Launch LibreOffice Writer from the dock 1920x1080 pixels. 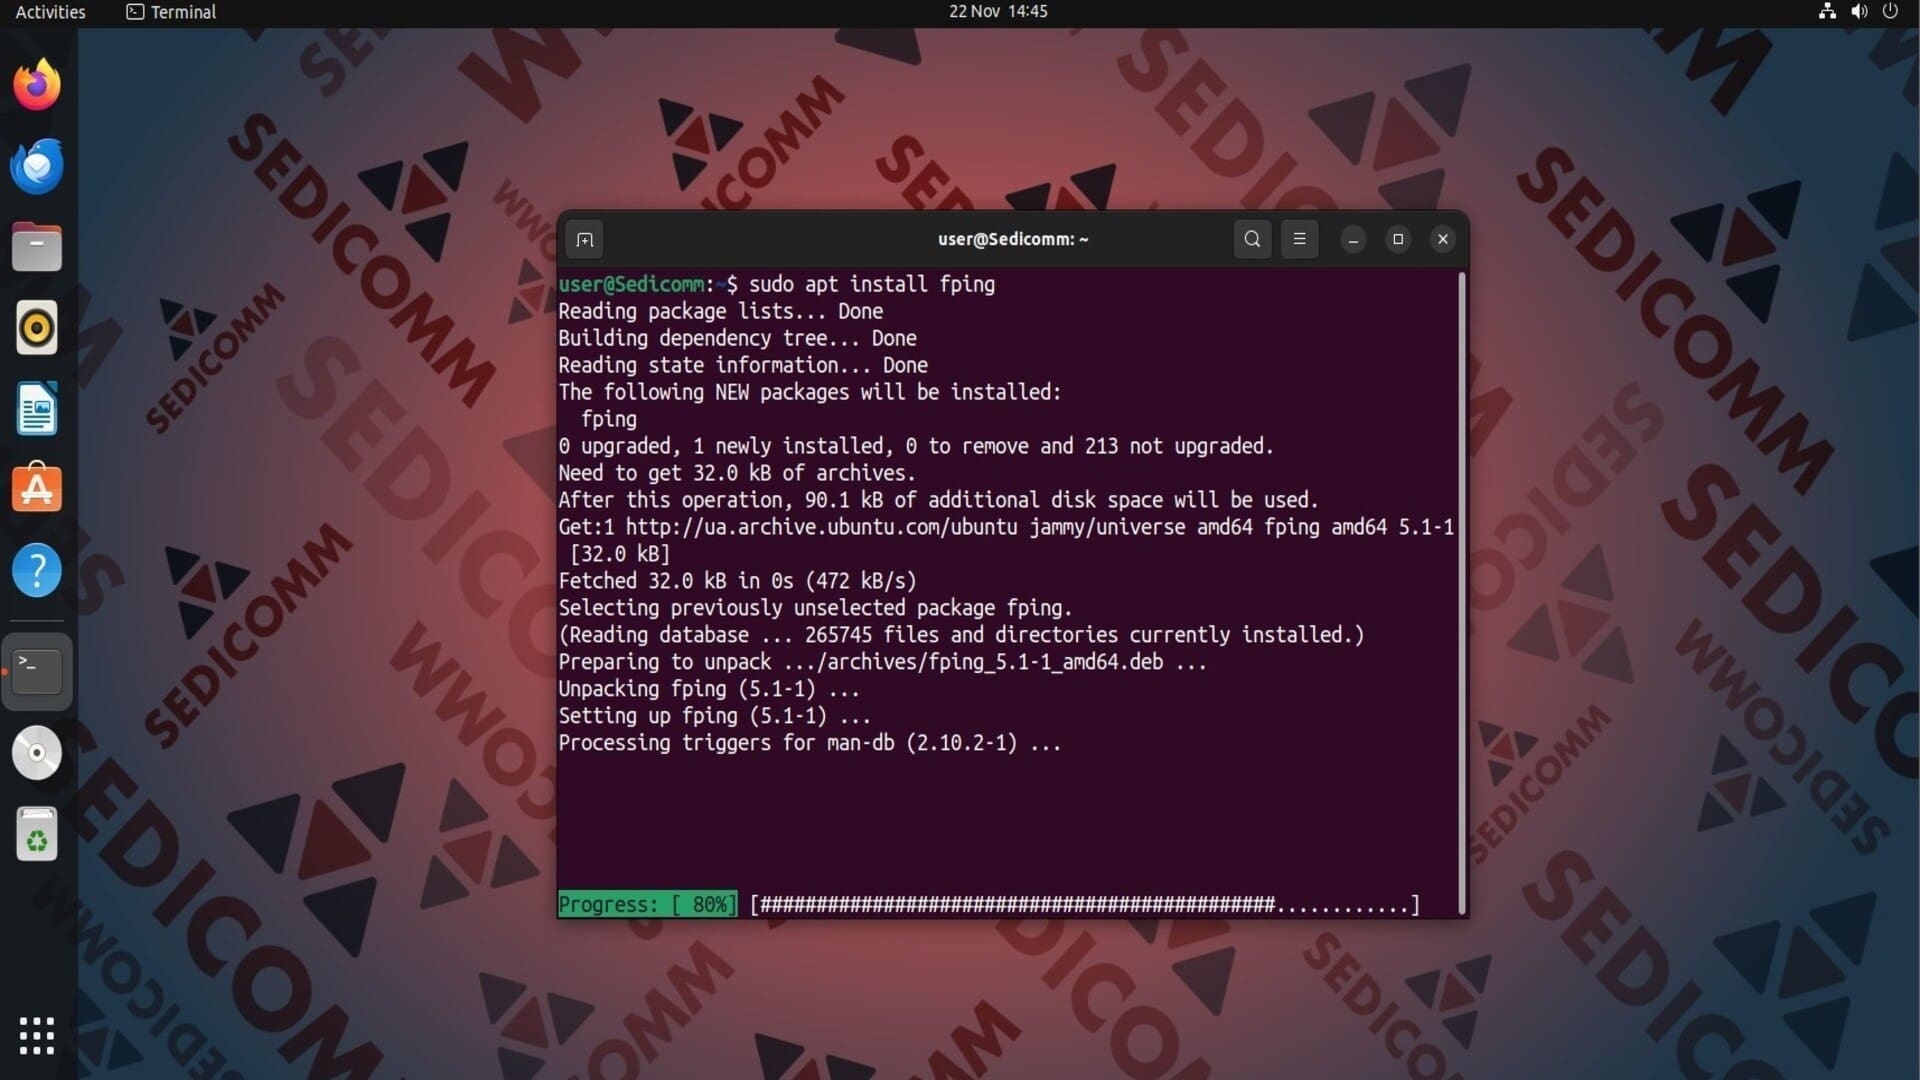[37, 409]
